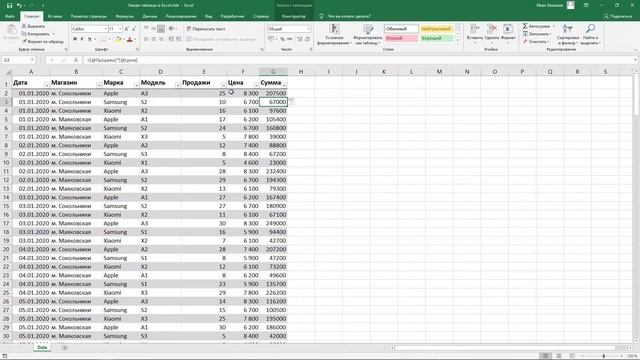Open Условное форматирование conditional formatting

(334, 34)
